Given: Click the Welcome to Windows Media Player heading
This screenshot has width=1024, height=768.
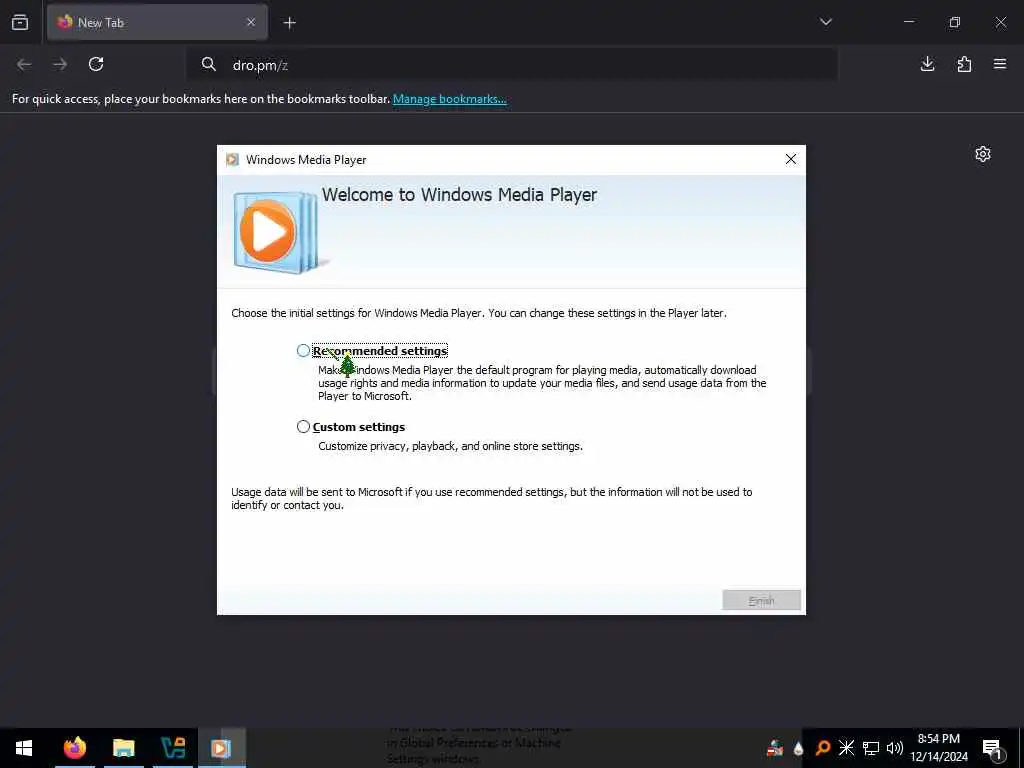Looking at the screenshot, I should pos(459,195).
